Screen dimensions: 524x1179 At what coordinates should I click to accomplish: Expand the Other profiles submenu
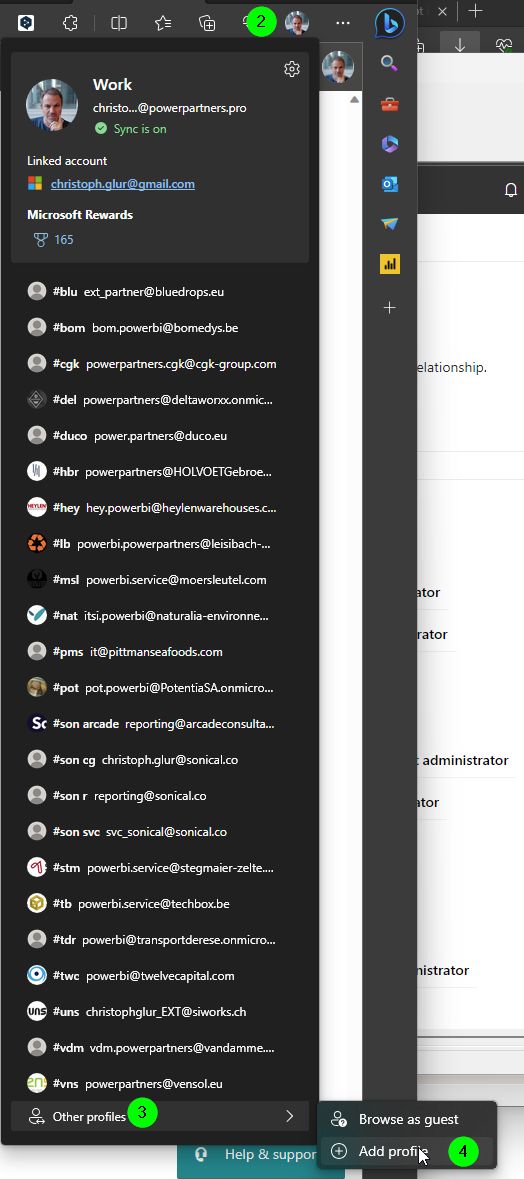(160, 1116)
